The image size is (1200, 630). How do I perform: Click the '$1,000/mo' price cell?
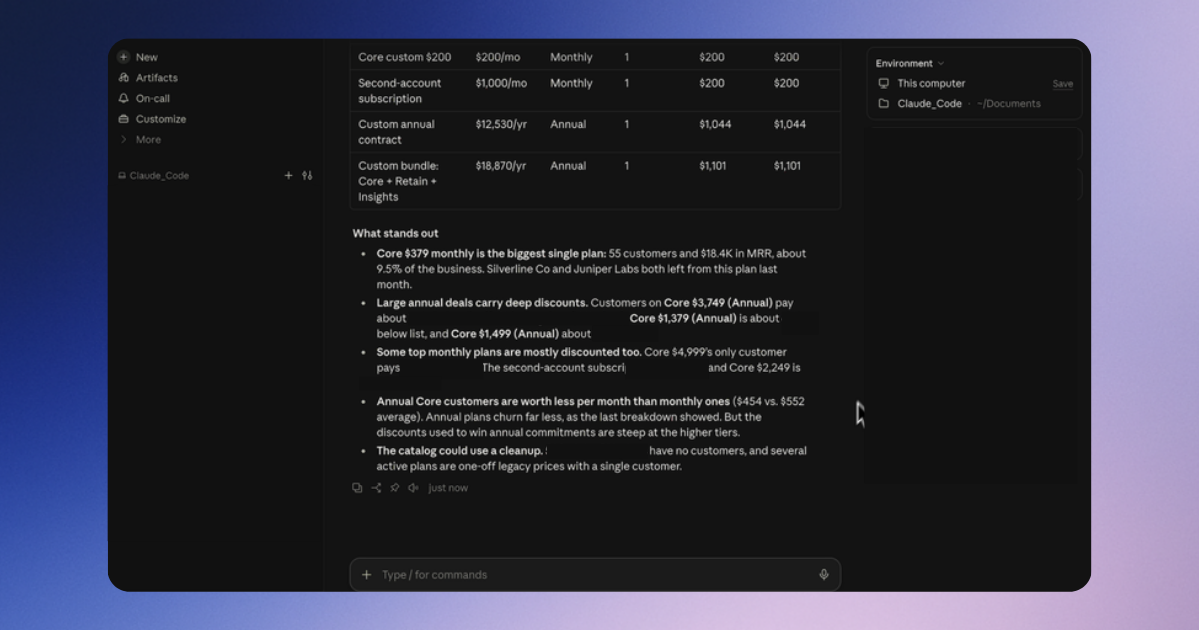point(501,83)
